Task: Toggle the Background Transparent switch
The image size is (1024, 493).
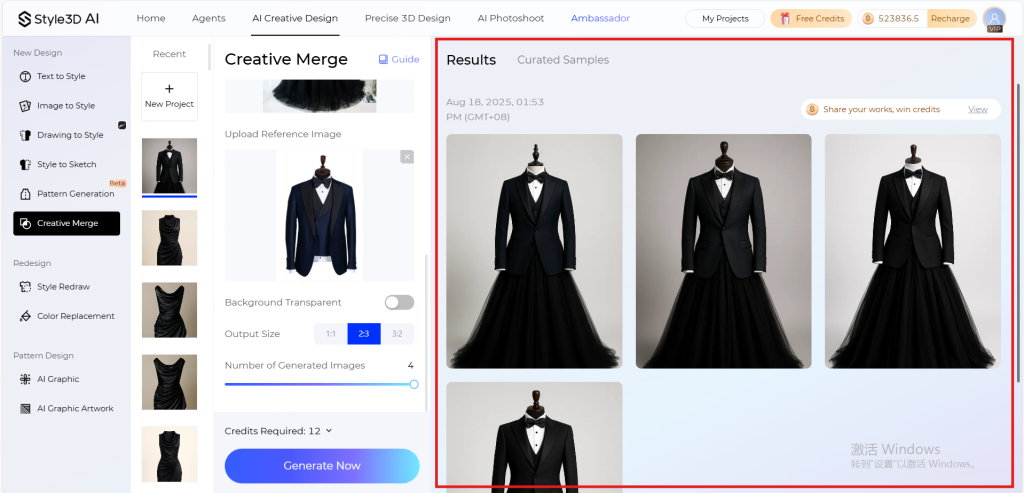Action: pos(399,302)
